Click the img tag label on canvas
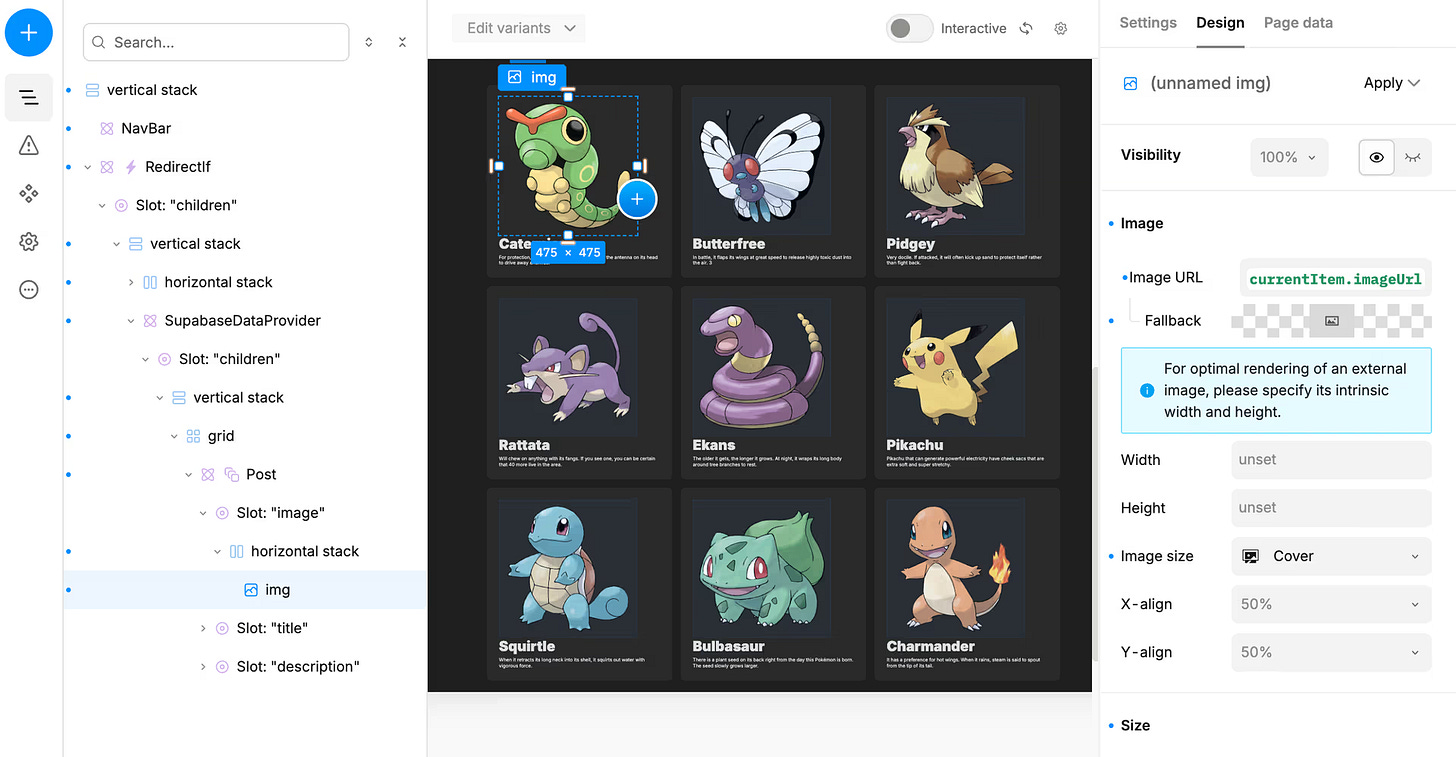Image resolution: width=1456 pixels, height=757 pixels. tap(532, 77)
